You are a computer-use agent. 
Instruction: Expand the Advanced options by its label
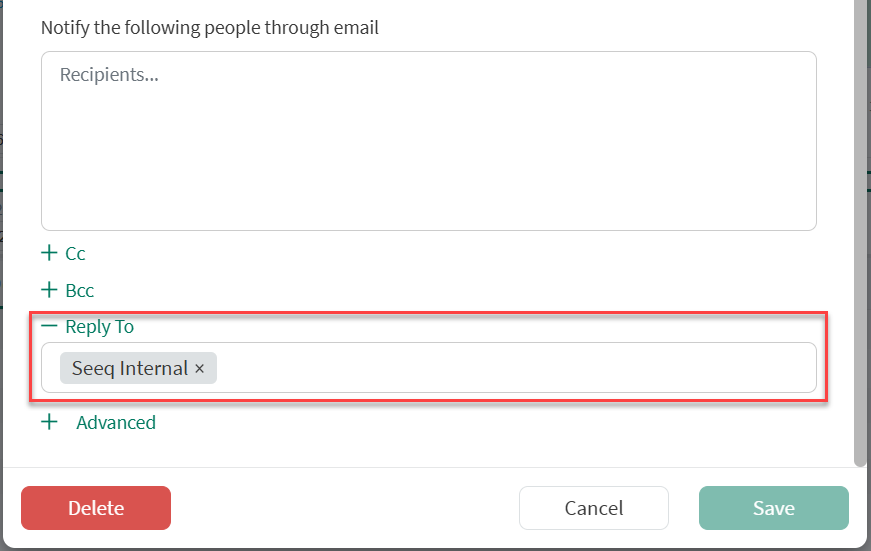(x=116, y=422)
